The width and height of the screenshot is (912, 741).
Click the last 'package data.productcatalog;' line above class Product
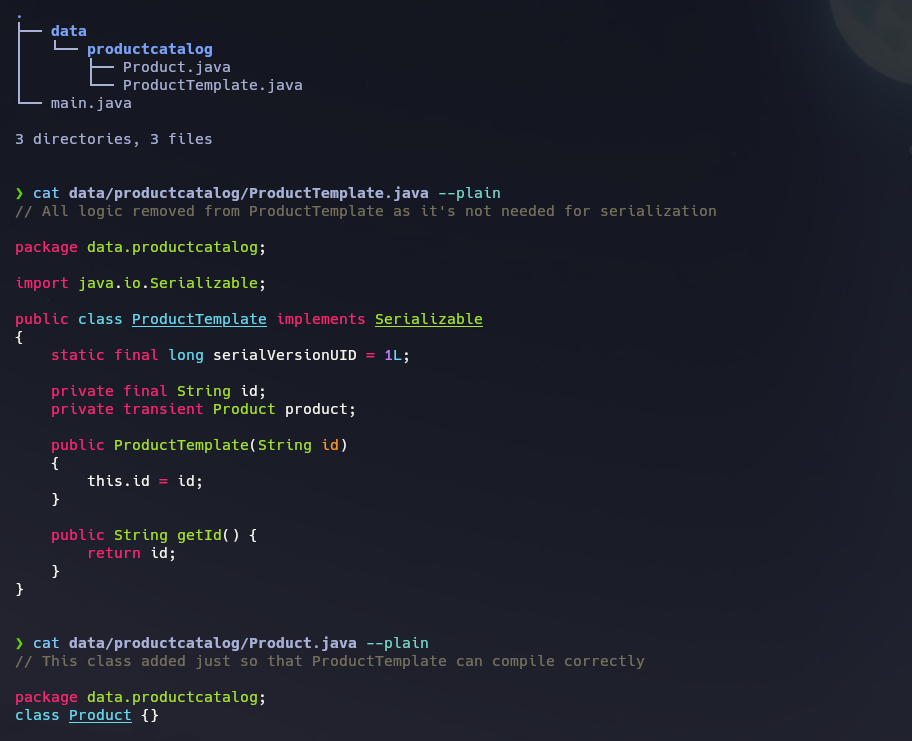coord(140,697)
